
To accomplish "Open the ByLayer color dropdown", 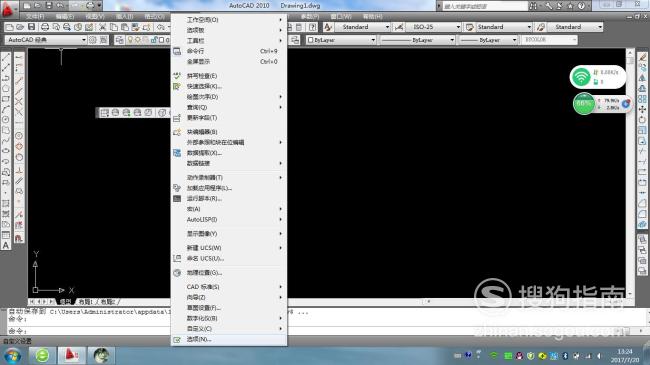I will pos(341,40).
